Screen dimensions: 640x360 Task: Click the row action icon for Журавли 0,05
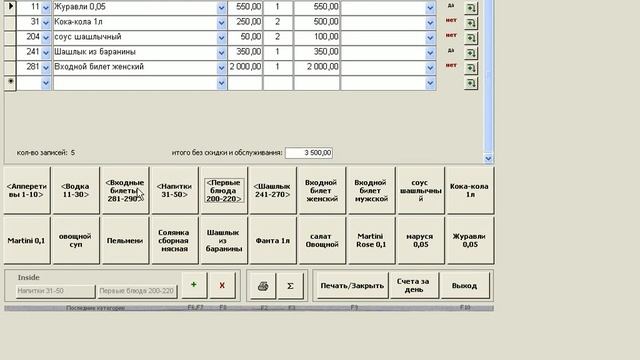(x=471, y=8)
